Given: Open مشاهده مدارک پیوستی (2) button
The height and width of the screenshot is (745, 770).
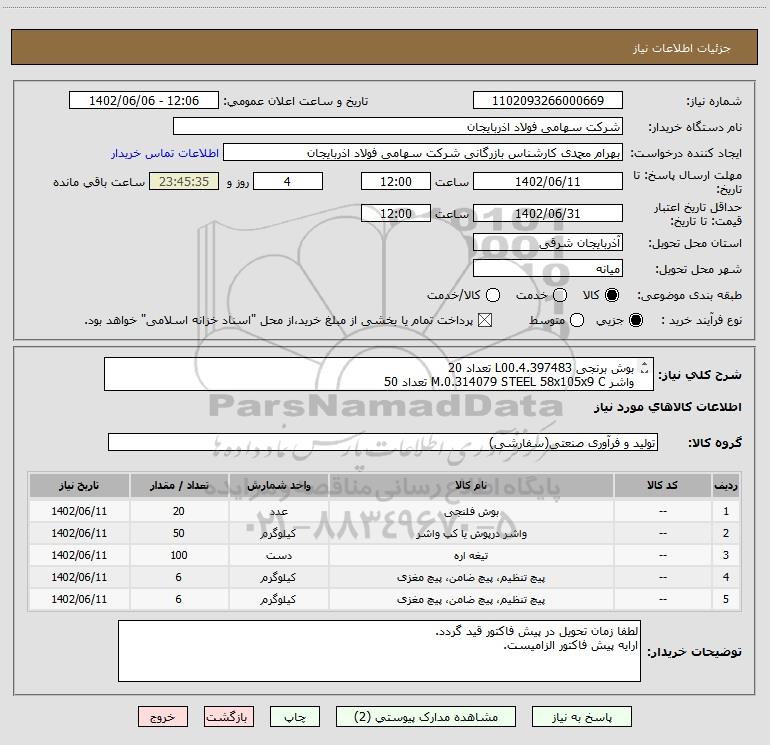Looking at the screenshot, I should tap(426, 717).
